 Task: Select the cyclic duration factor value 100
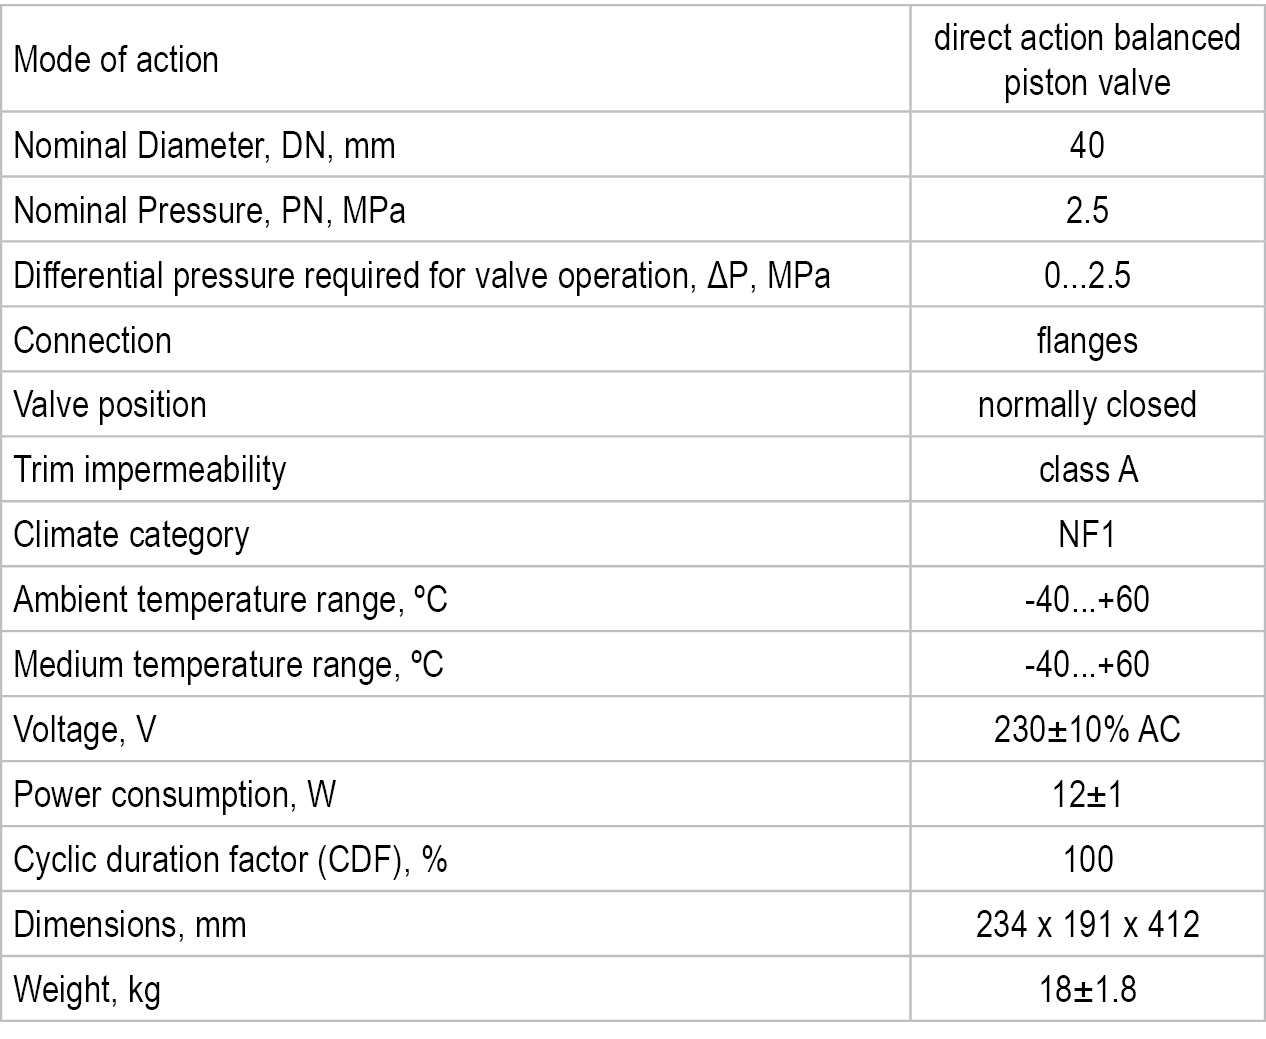[1088, 859]
